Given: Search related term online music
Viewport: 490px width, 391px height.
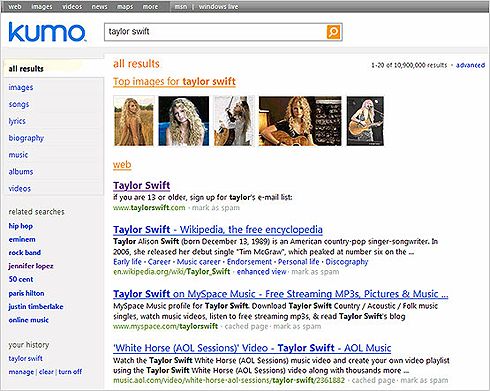Looking at the screenshot, I should click(x=29, y=320).
